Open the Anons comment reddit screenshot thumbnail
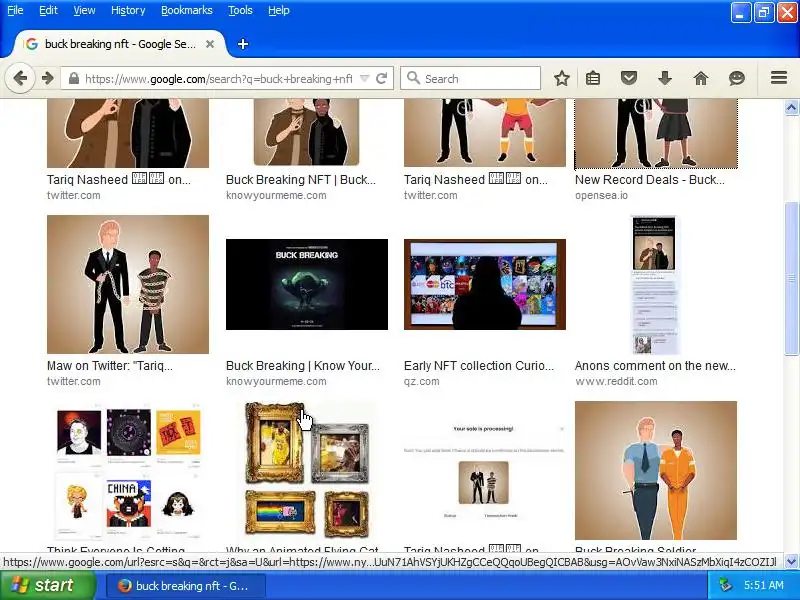 [x=655, y=284]
